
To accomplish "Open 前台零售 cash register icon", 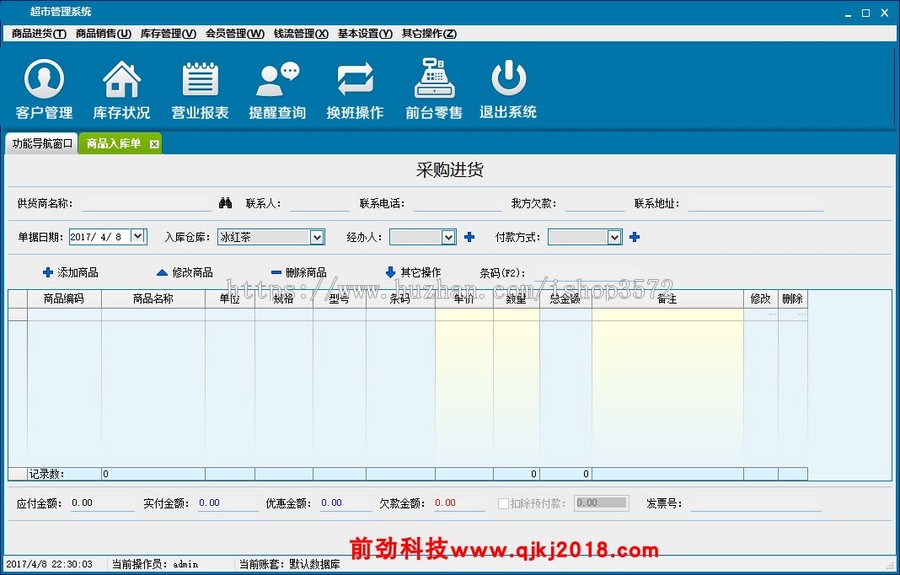I will point(434,90).
